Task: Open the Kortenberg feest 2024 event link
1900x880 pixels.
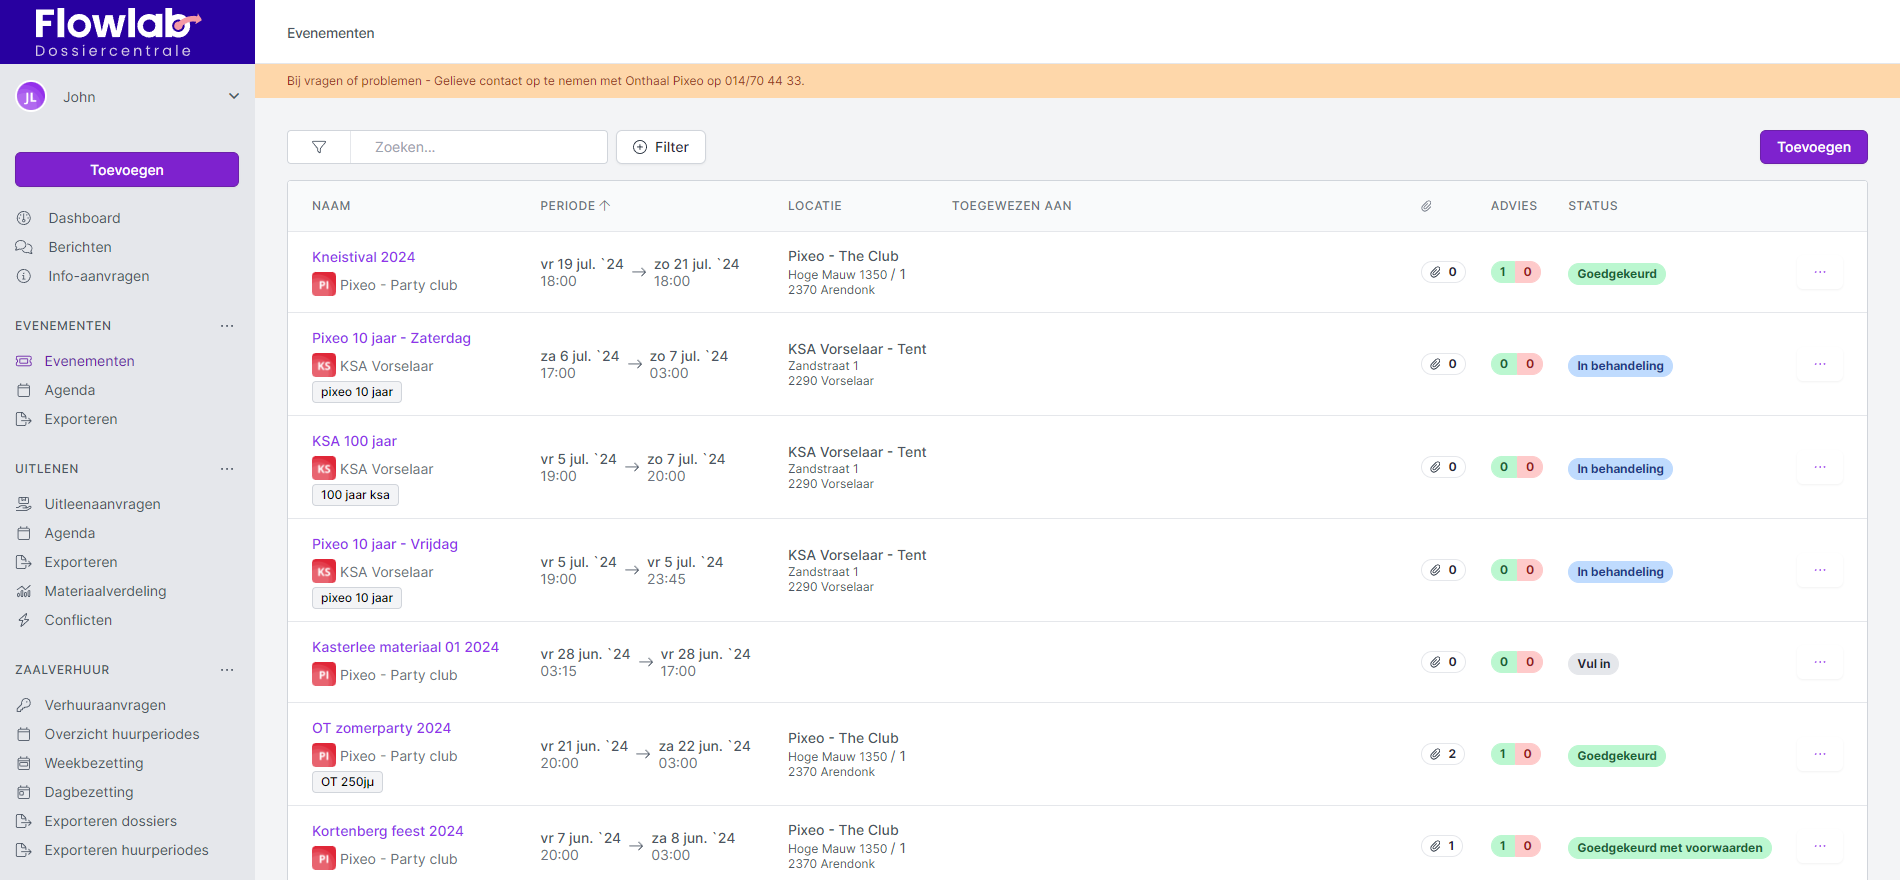Action: 387,831
